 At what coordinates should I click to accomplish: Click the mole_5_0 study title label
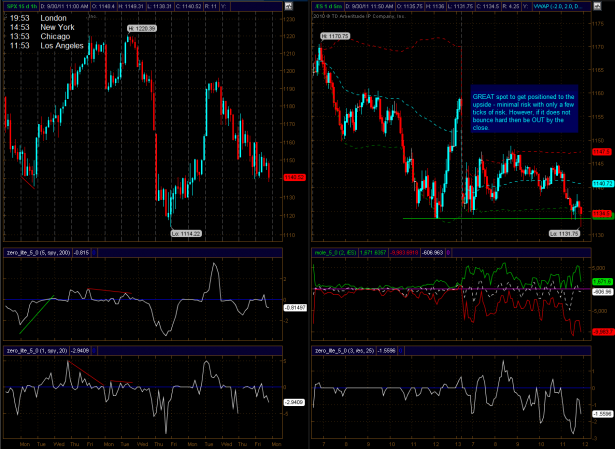point(335,253)
